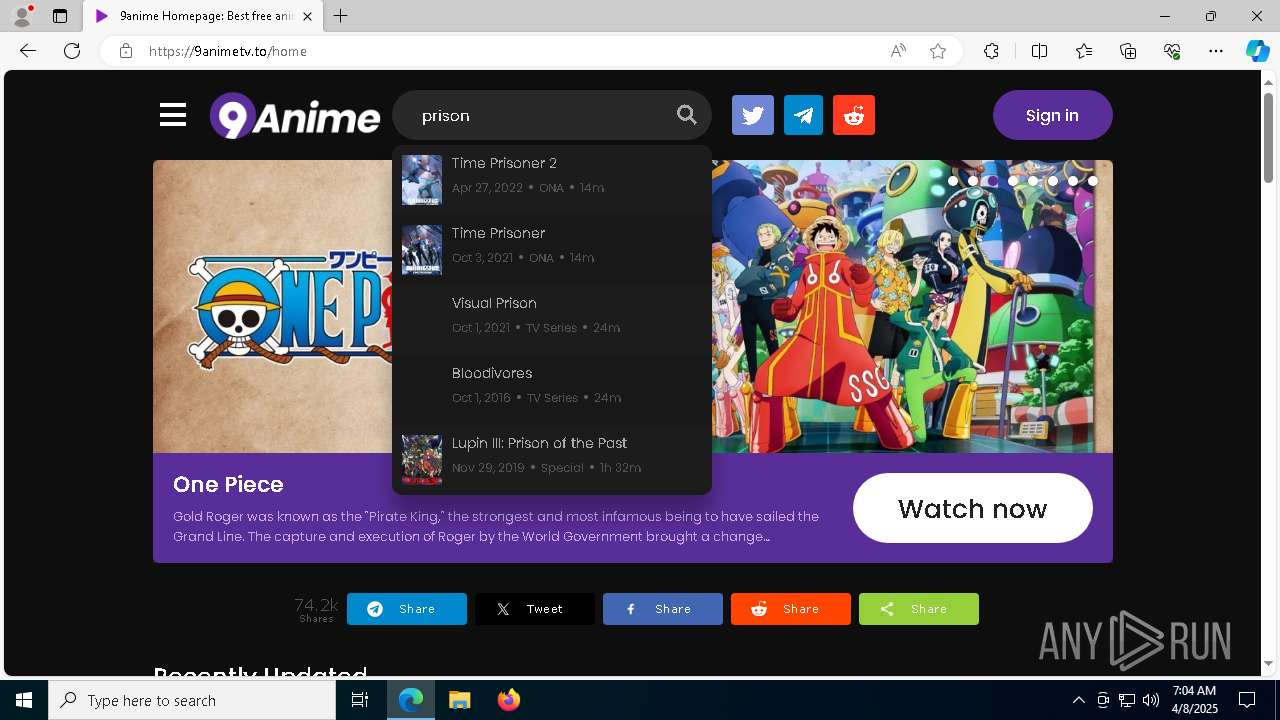The height and width of the screenshot is (720, 1280).
Task: Click Time Prisoner 2 thumbnail
Action: point(422,180)
